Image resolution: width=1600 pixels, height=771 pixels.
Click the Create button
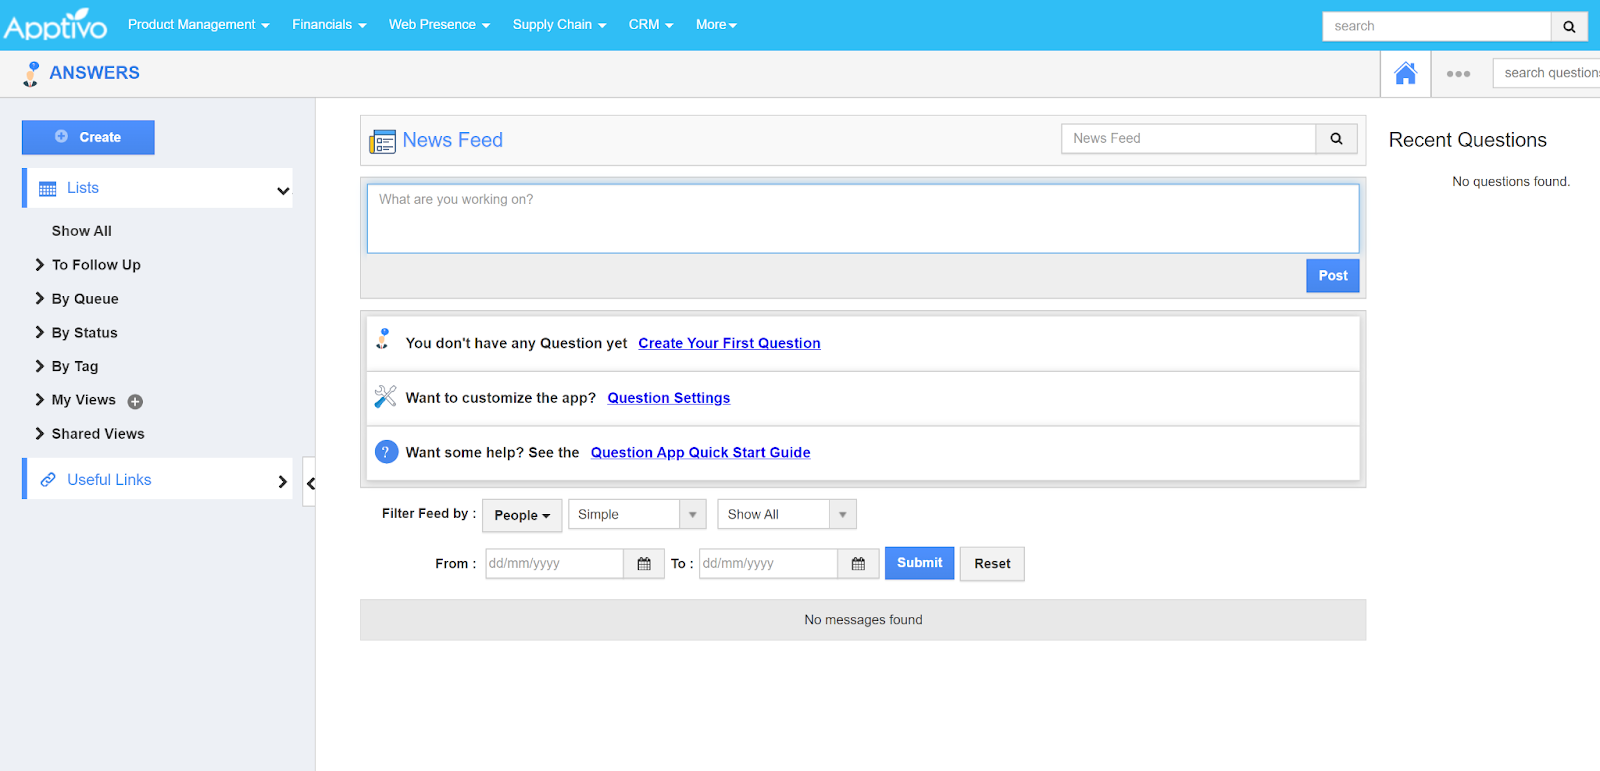(88, 137)
